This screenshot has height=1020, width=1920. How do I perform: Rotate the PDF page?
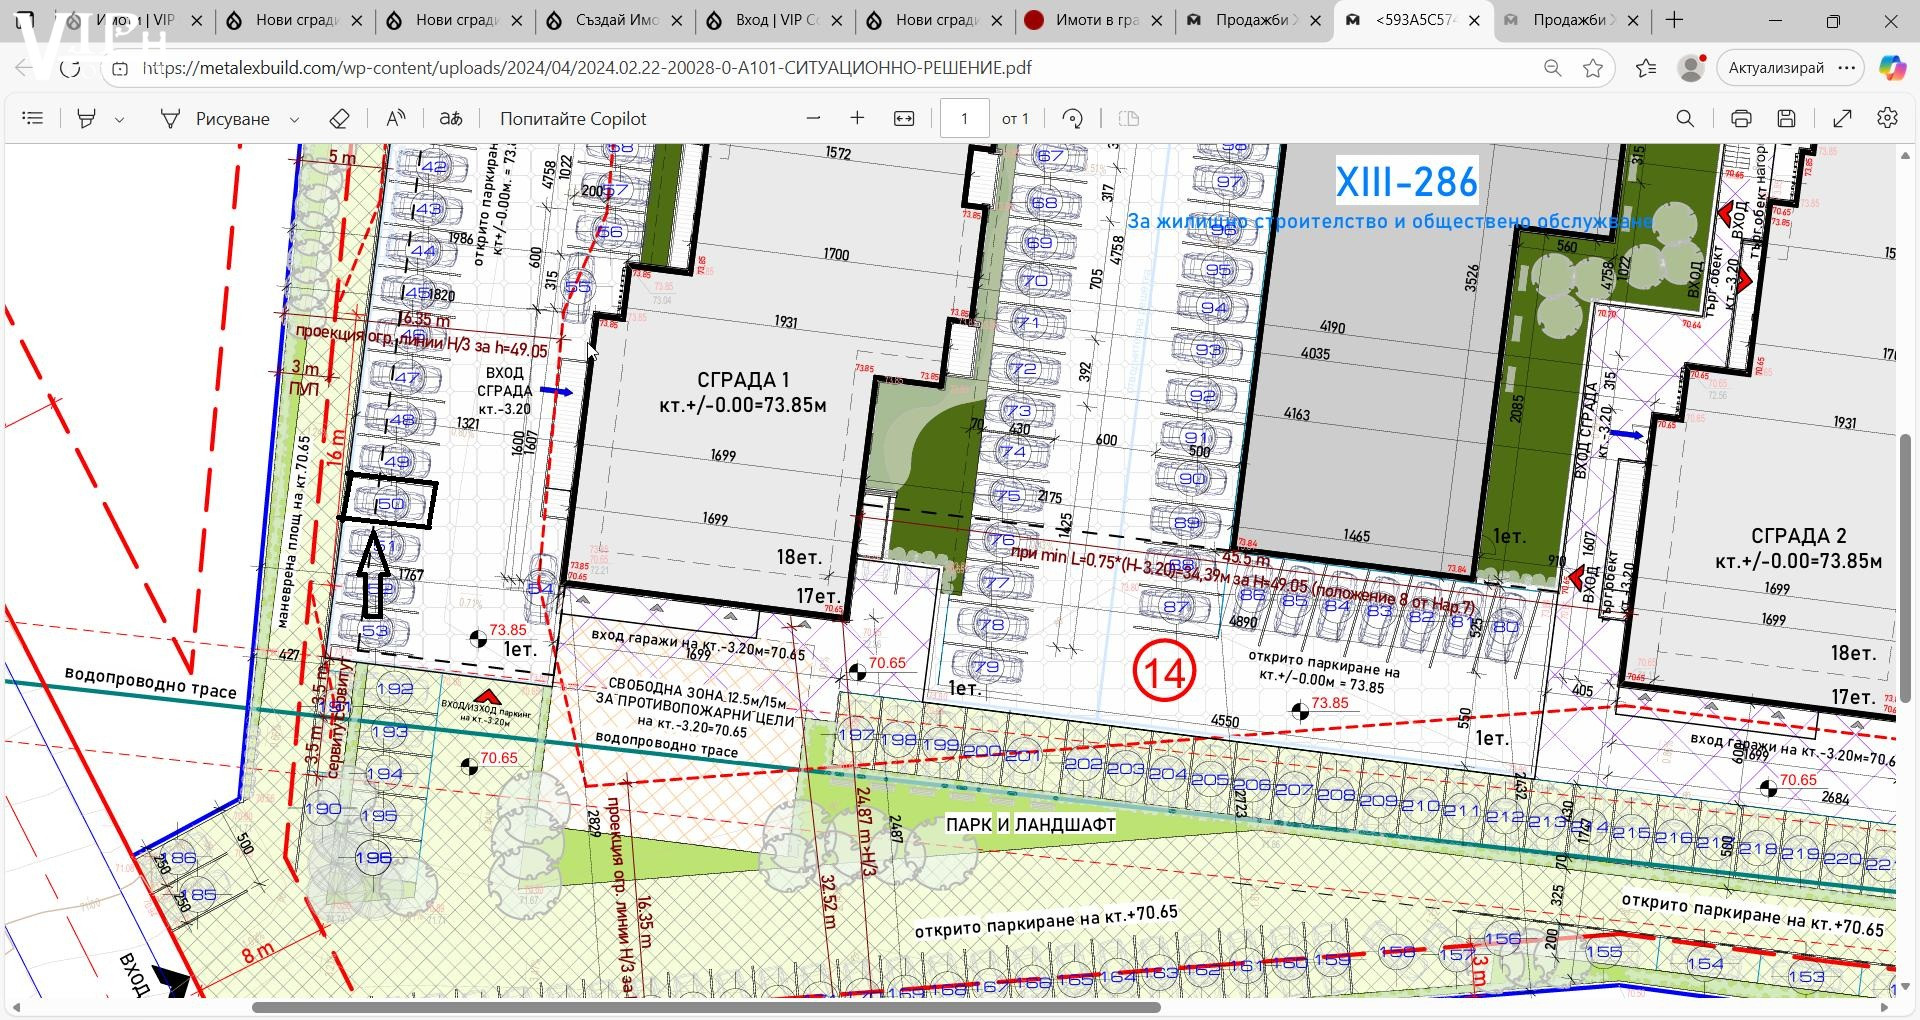click(1072, 119)
